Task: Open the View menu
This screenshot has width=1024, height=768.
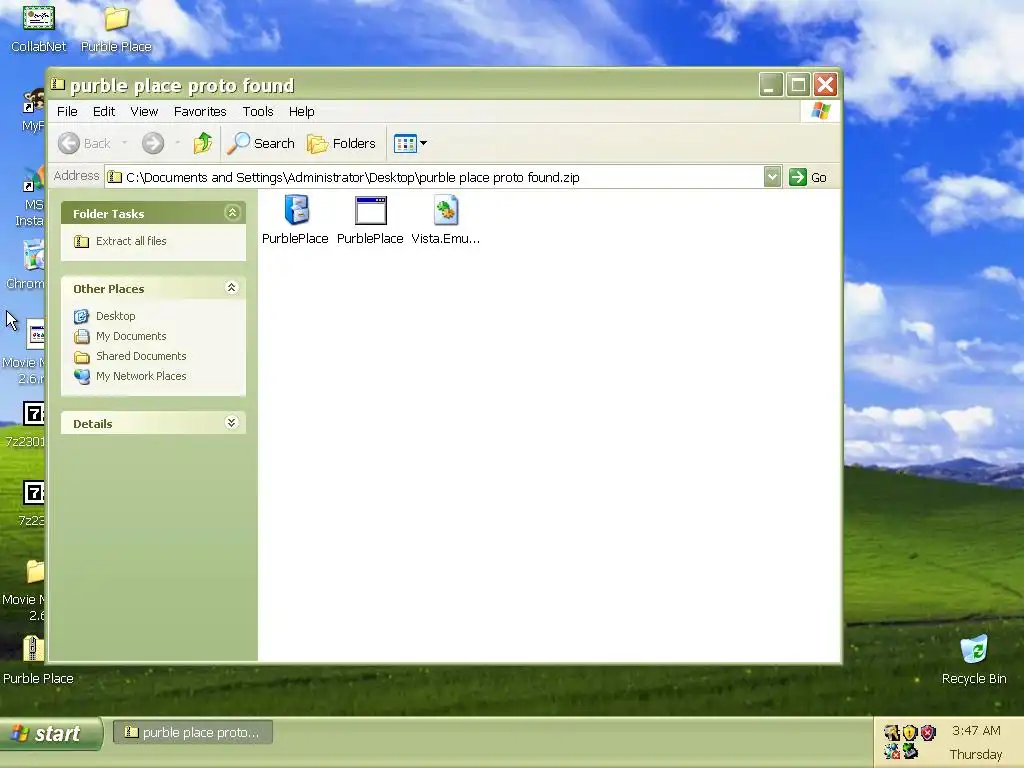Action: coord(144,112)
